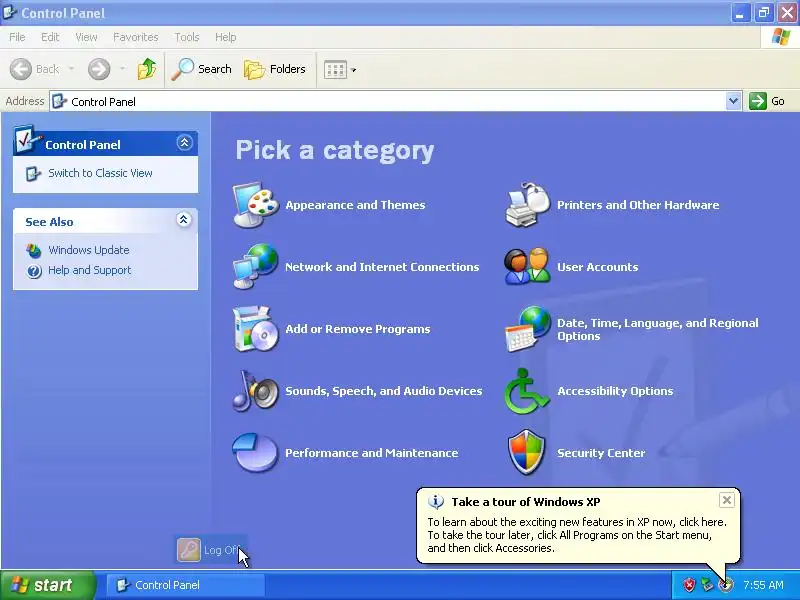The height and width of the screenshot is (600, 800).
Task: Click the Windows Update icon in See Also
Action: tap(34, 250)
